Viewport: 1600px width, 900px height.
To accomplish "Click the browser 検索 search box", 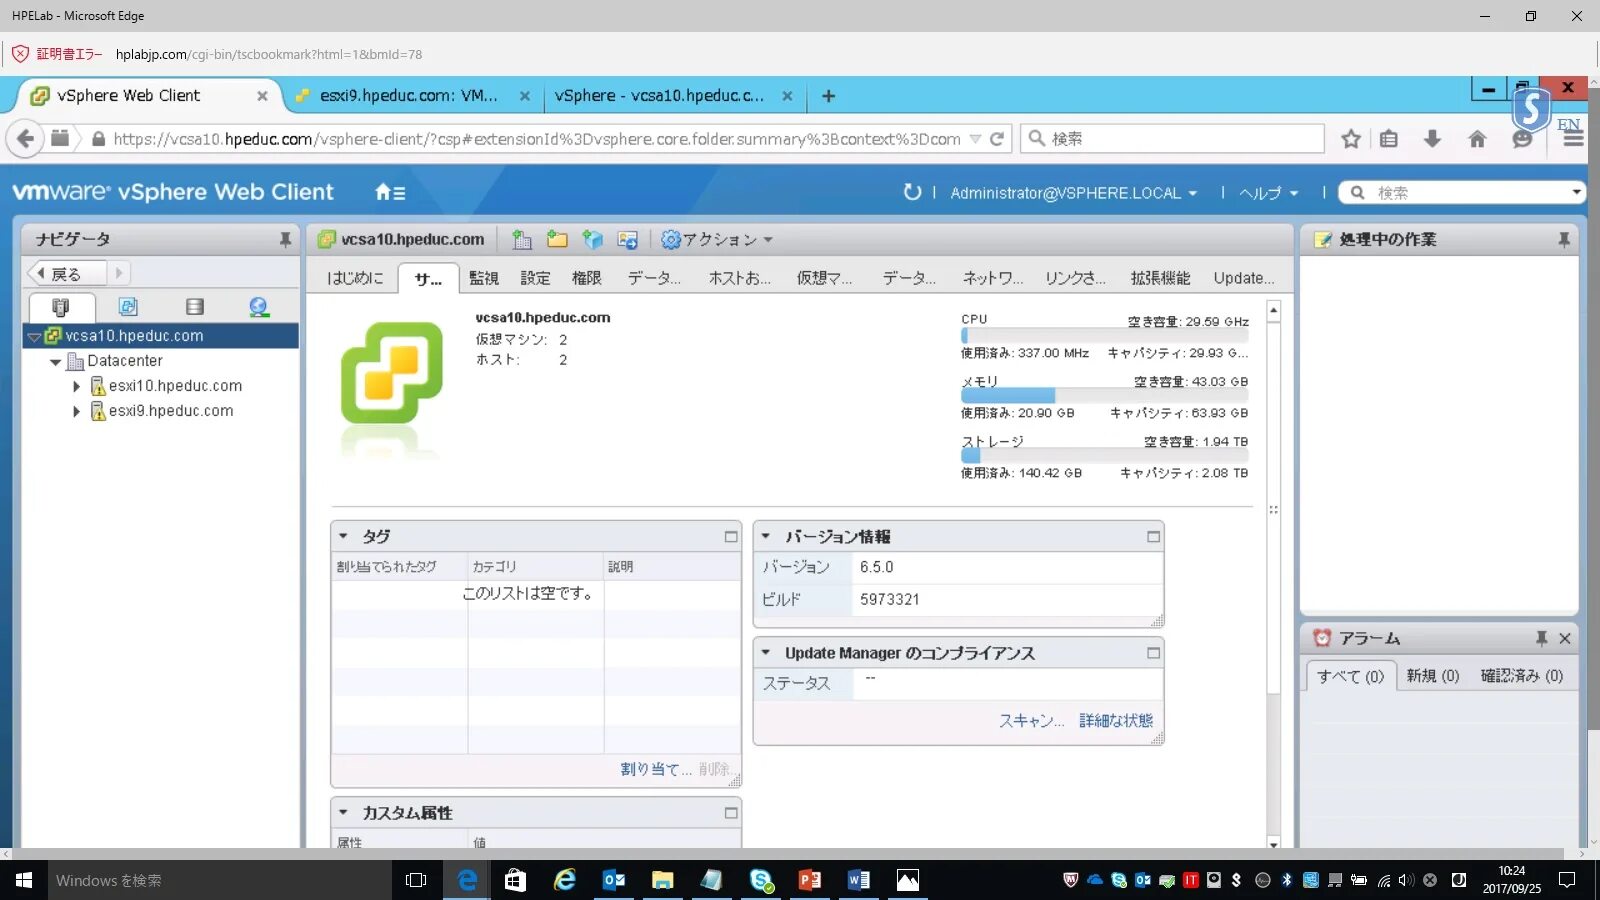I will click(x=1172, y=139).
